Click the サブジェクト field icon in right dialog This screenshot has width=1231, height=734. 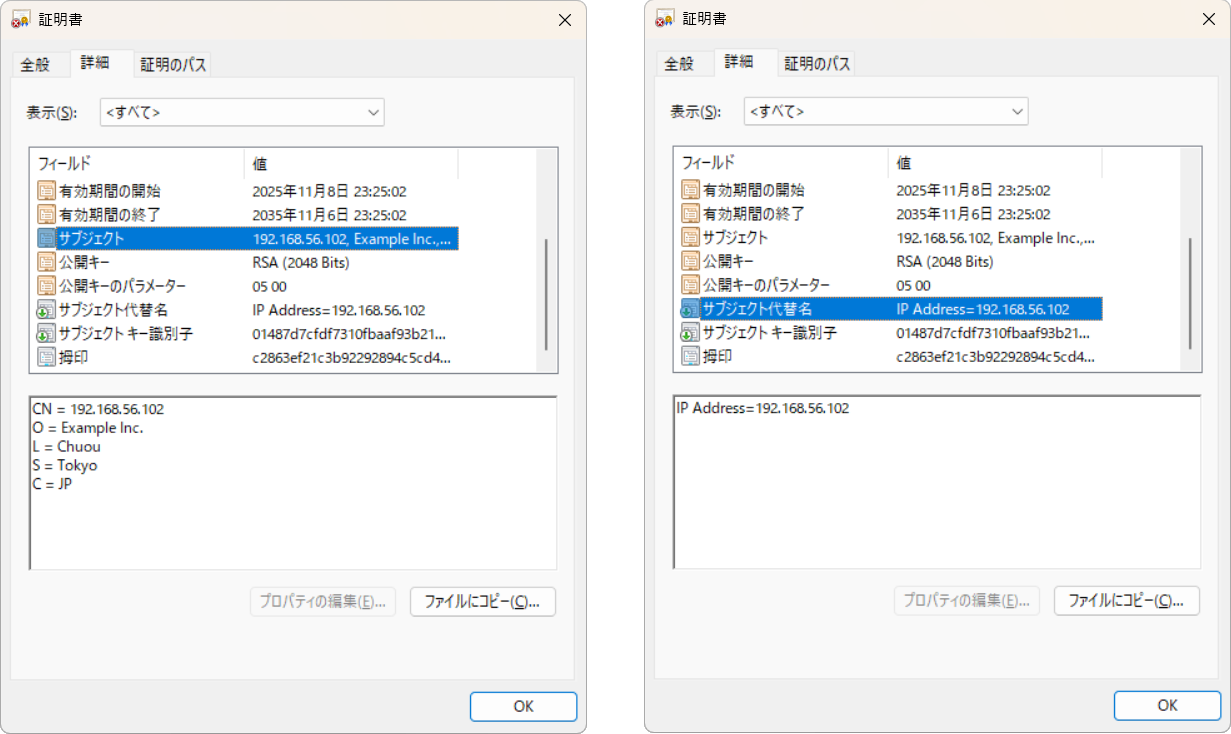tap(691, 238)
